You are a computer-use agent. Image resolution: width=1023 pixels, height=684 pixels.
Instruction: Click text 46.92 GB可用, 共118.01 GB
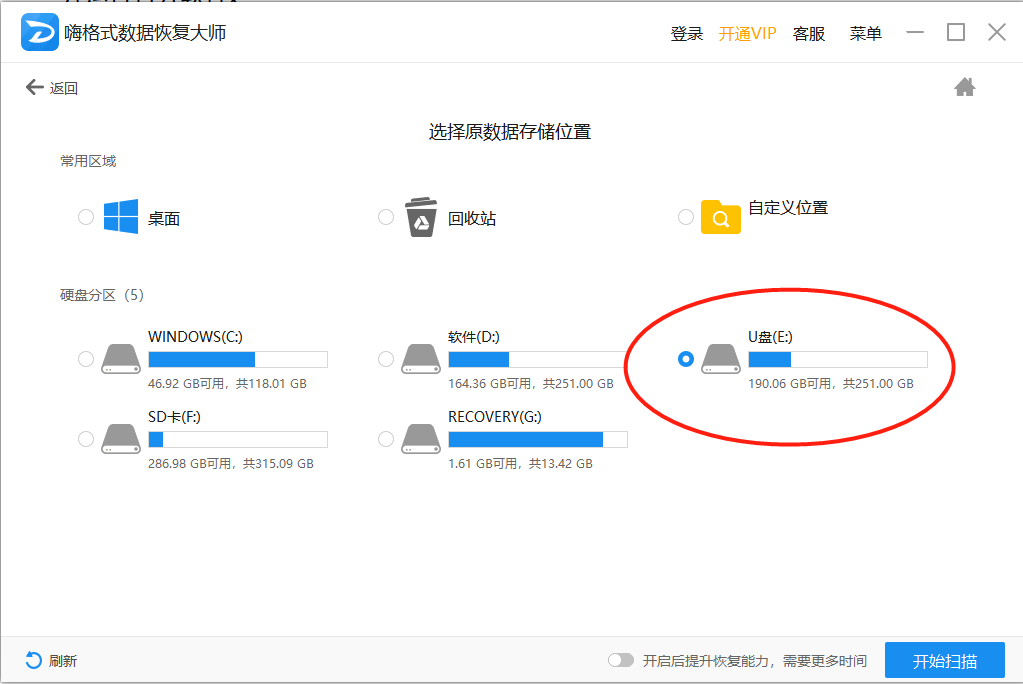coord(227,384)
